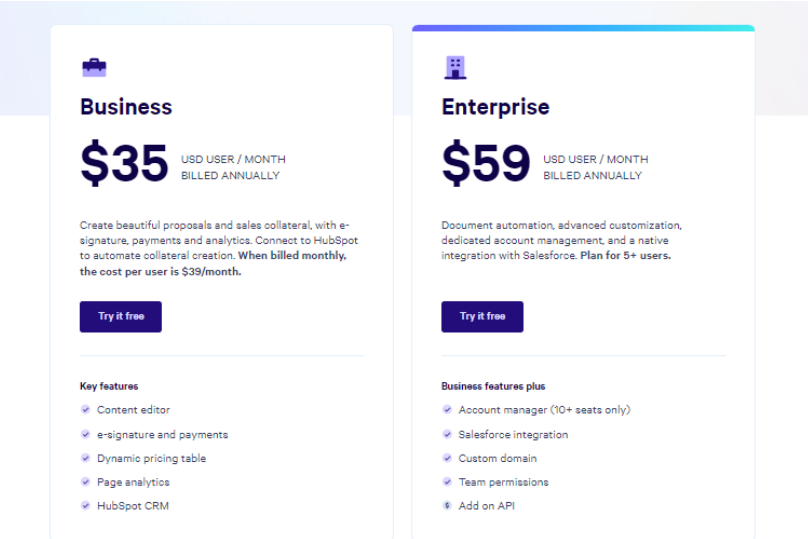Click the Key features section label
This screenshot has height=539, width=808.
click(x=109, y=386)
